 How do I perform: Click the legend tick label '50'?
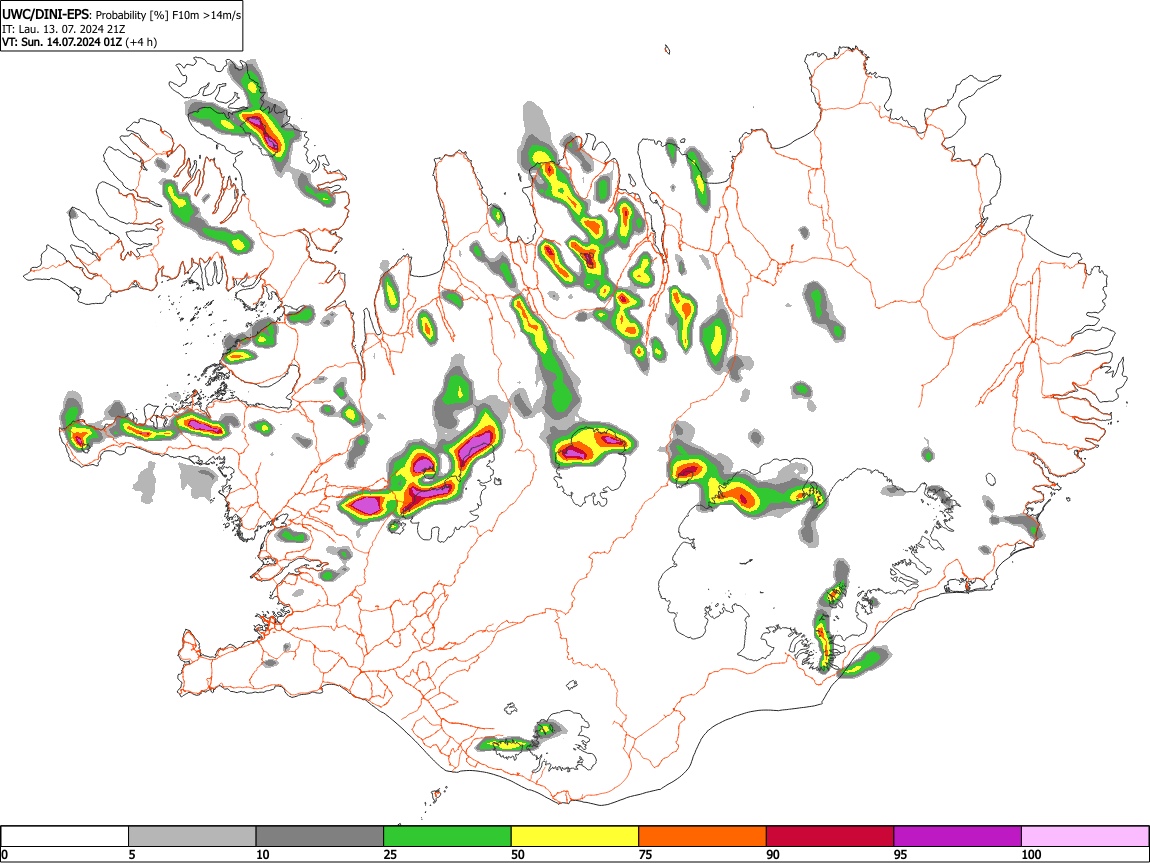[x=518, y=854]
